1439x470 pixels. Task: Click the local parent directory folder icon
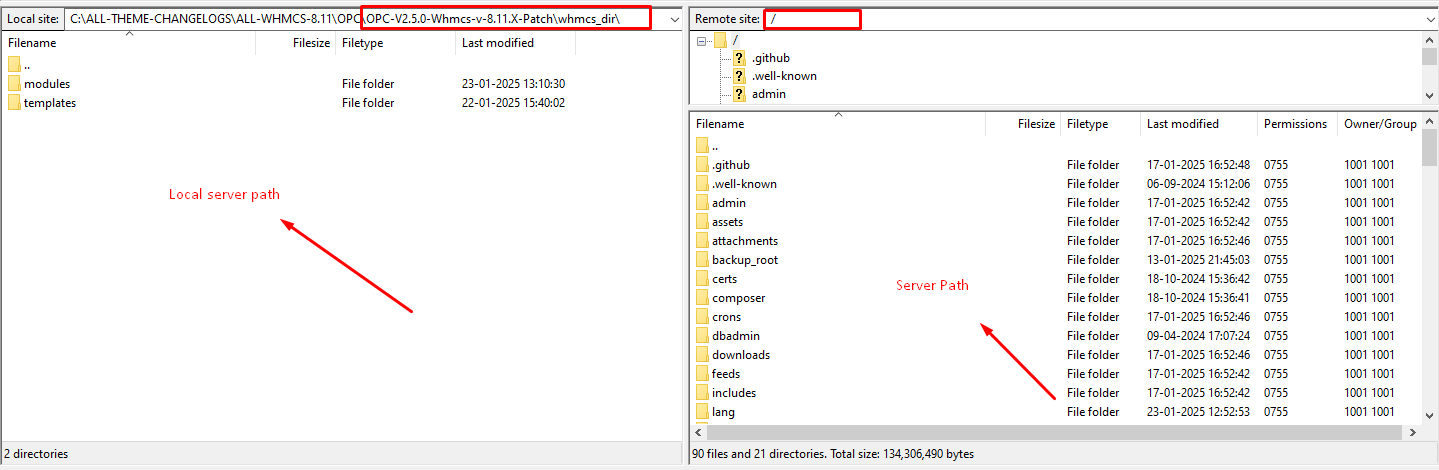14,65
